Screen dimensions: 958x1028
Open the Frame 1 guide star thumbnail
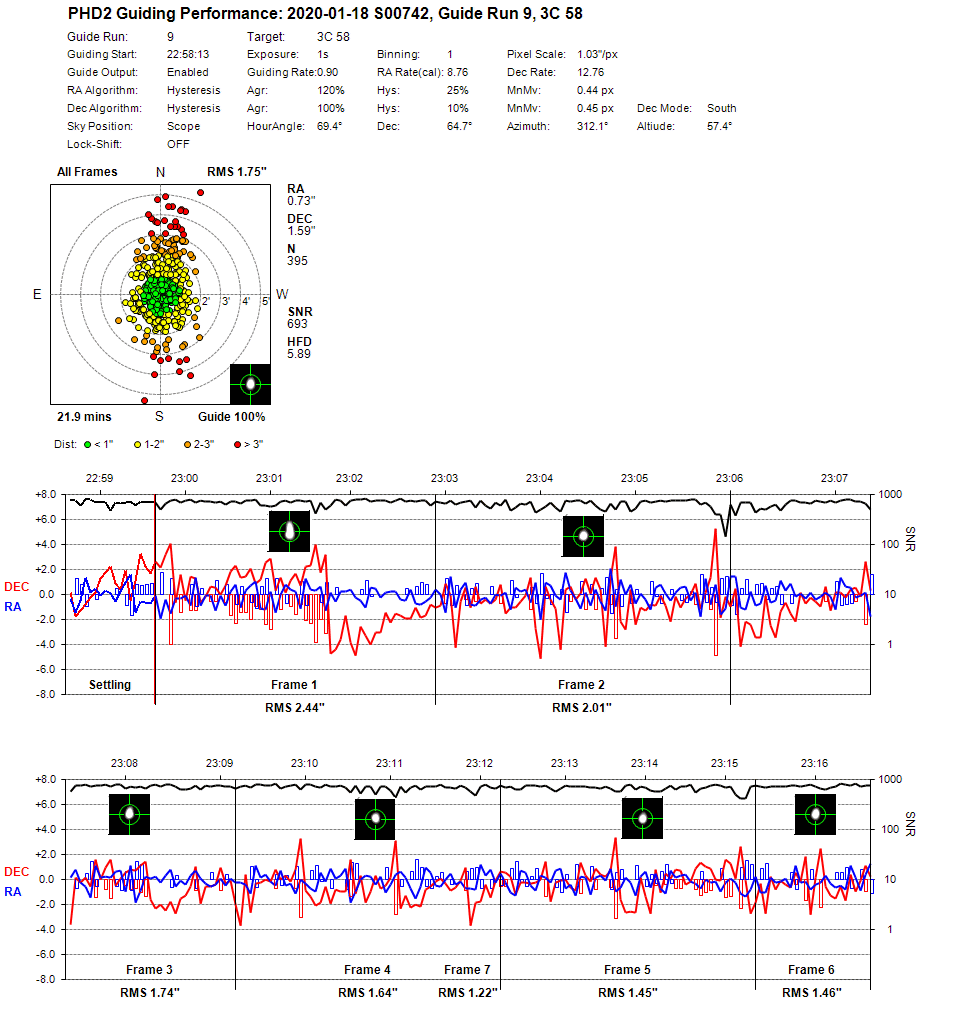[289, 531]
